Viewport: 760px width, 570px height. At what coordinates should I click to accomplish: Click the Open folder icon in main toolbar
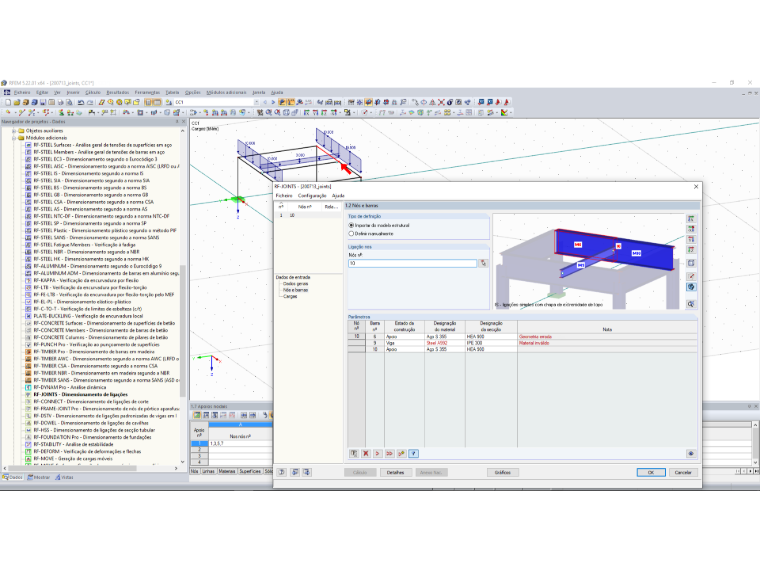[x=17, y=102]
